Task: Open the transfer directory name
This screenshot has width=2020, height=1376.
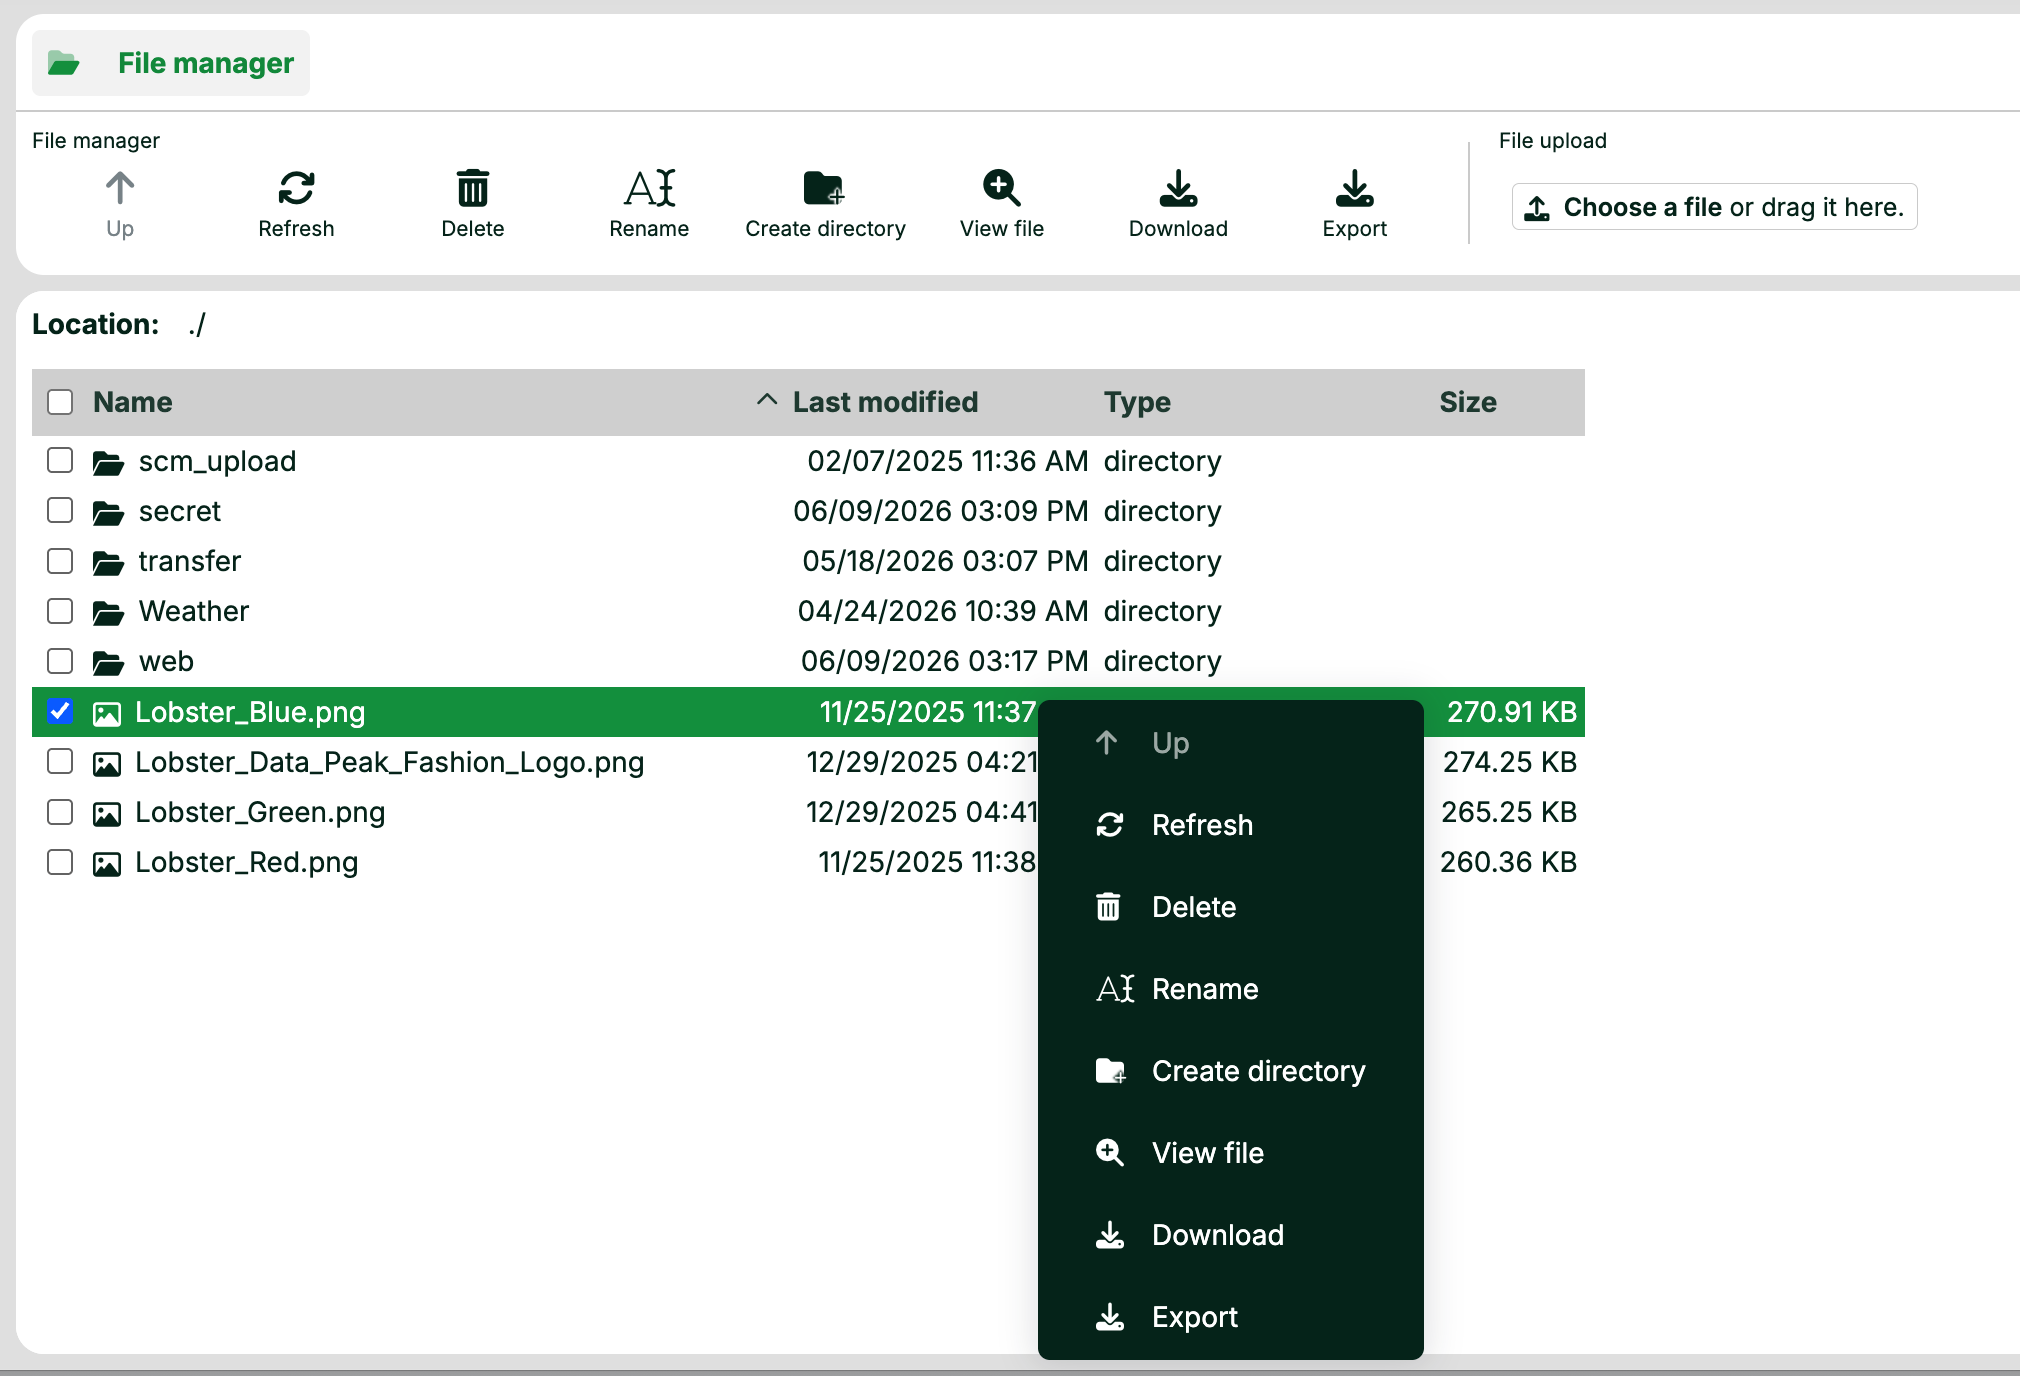Action: tap(189, 561)
